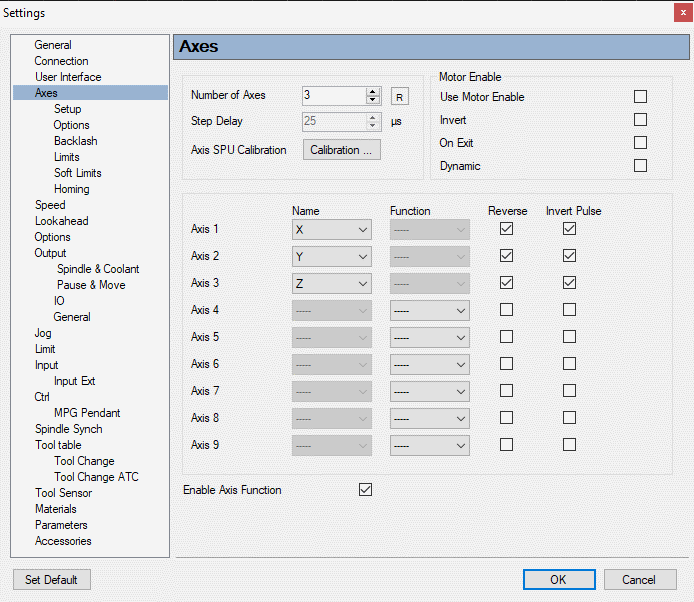Click the Calibration button
The image size is (694, 602).
(341, 150)
